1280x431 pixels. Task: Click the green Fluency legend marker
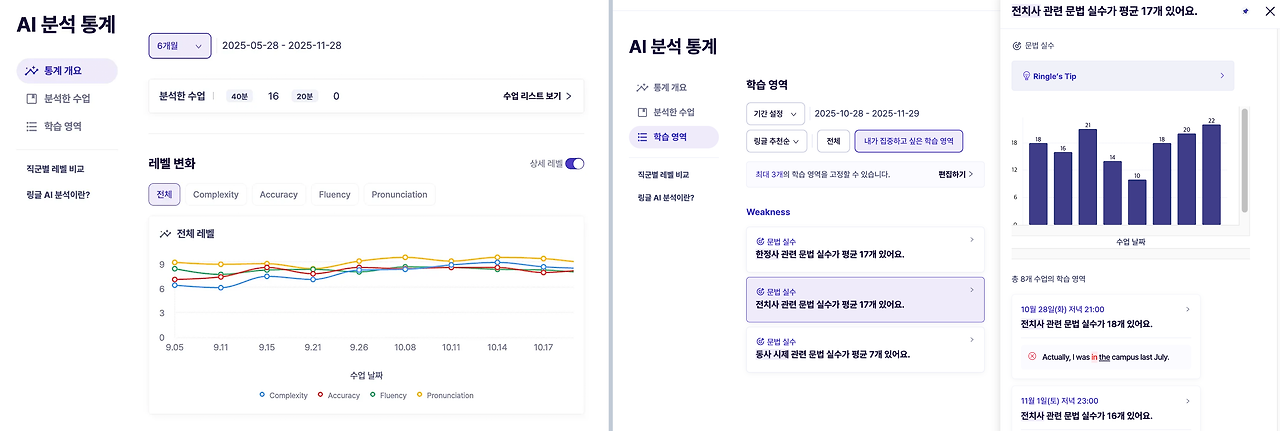pos(372,395)
